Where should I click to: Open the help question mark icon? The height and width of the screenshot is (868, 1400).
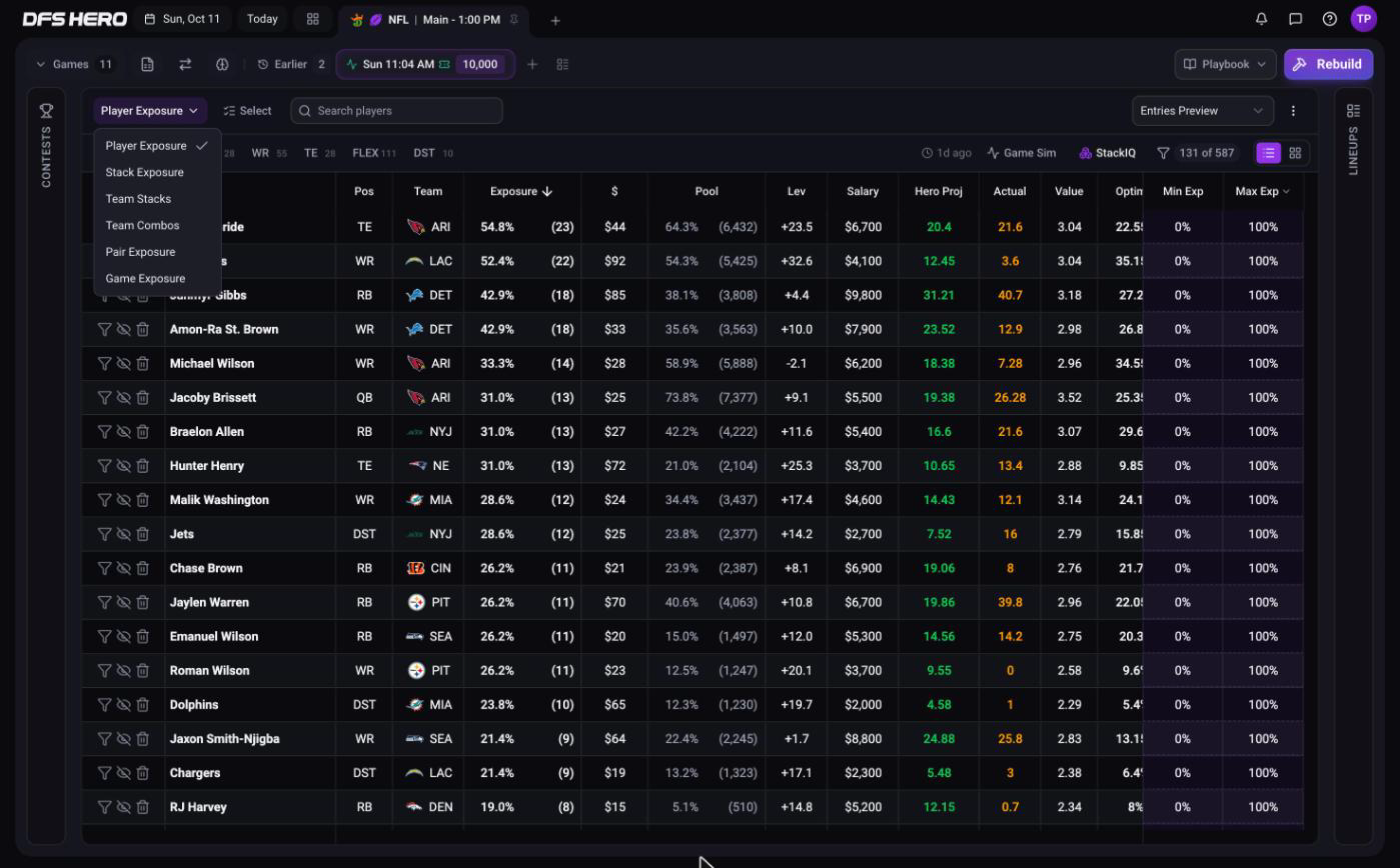pyautogui.click(x=1329, y=19)
